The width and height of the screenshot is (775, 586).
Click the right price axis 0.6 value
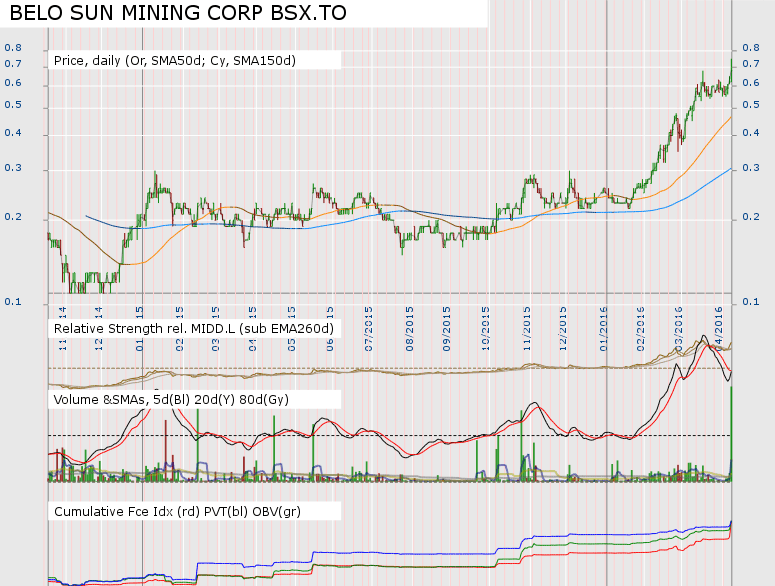(751, 83)
